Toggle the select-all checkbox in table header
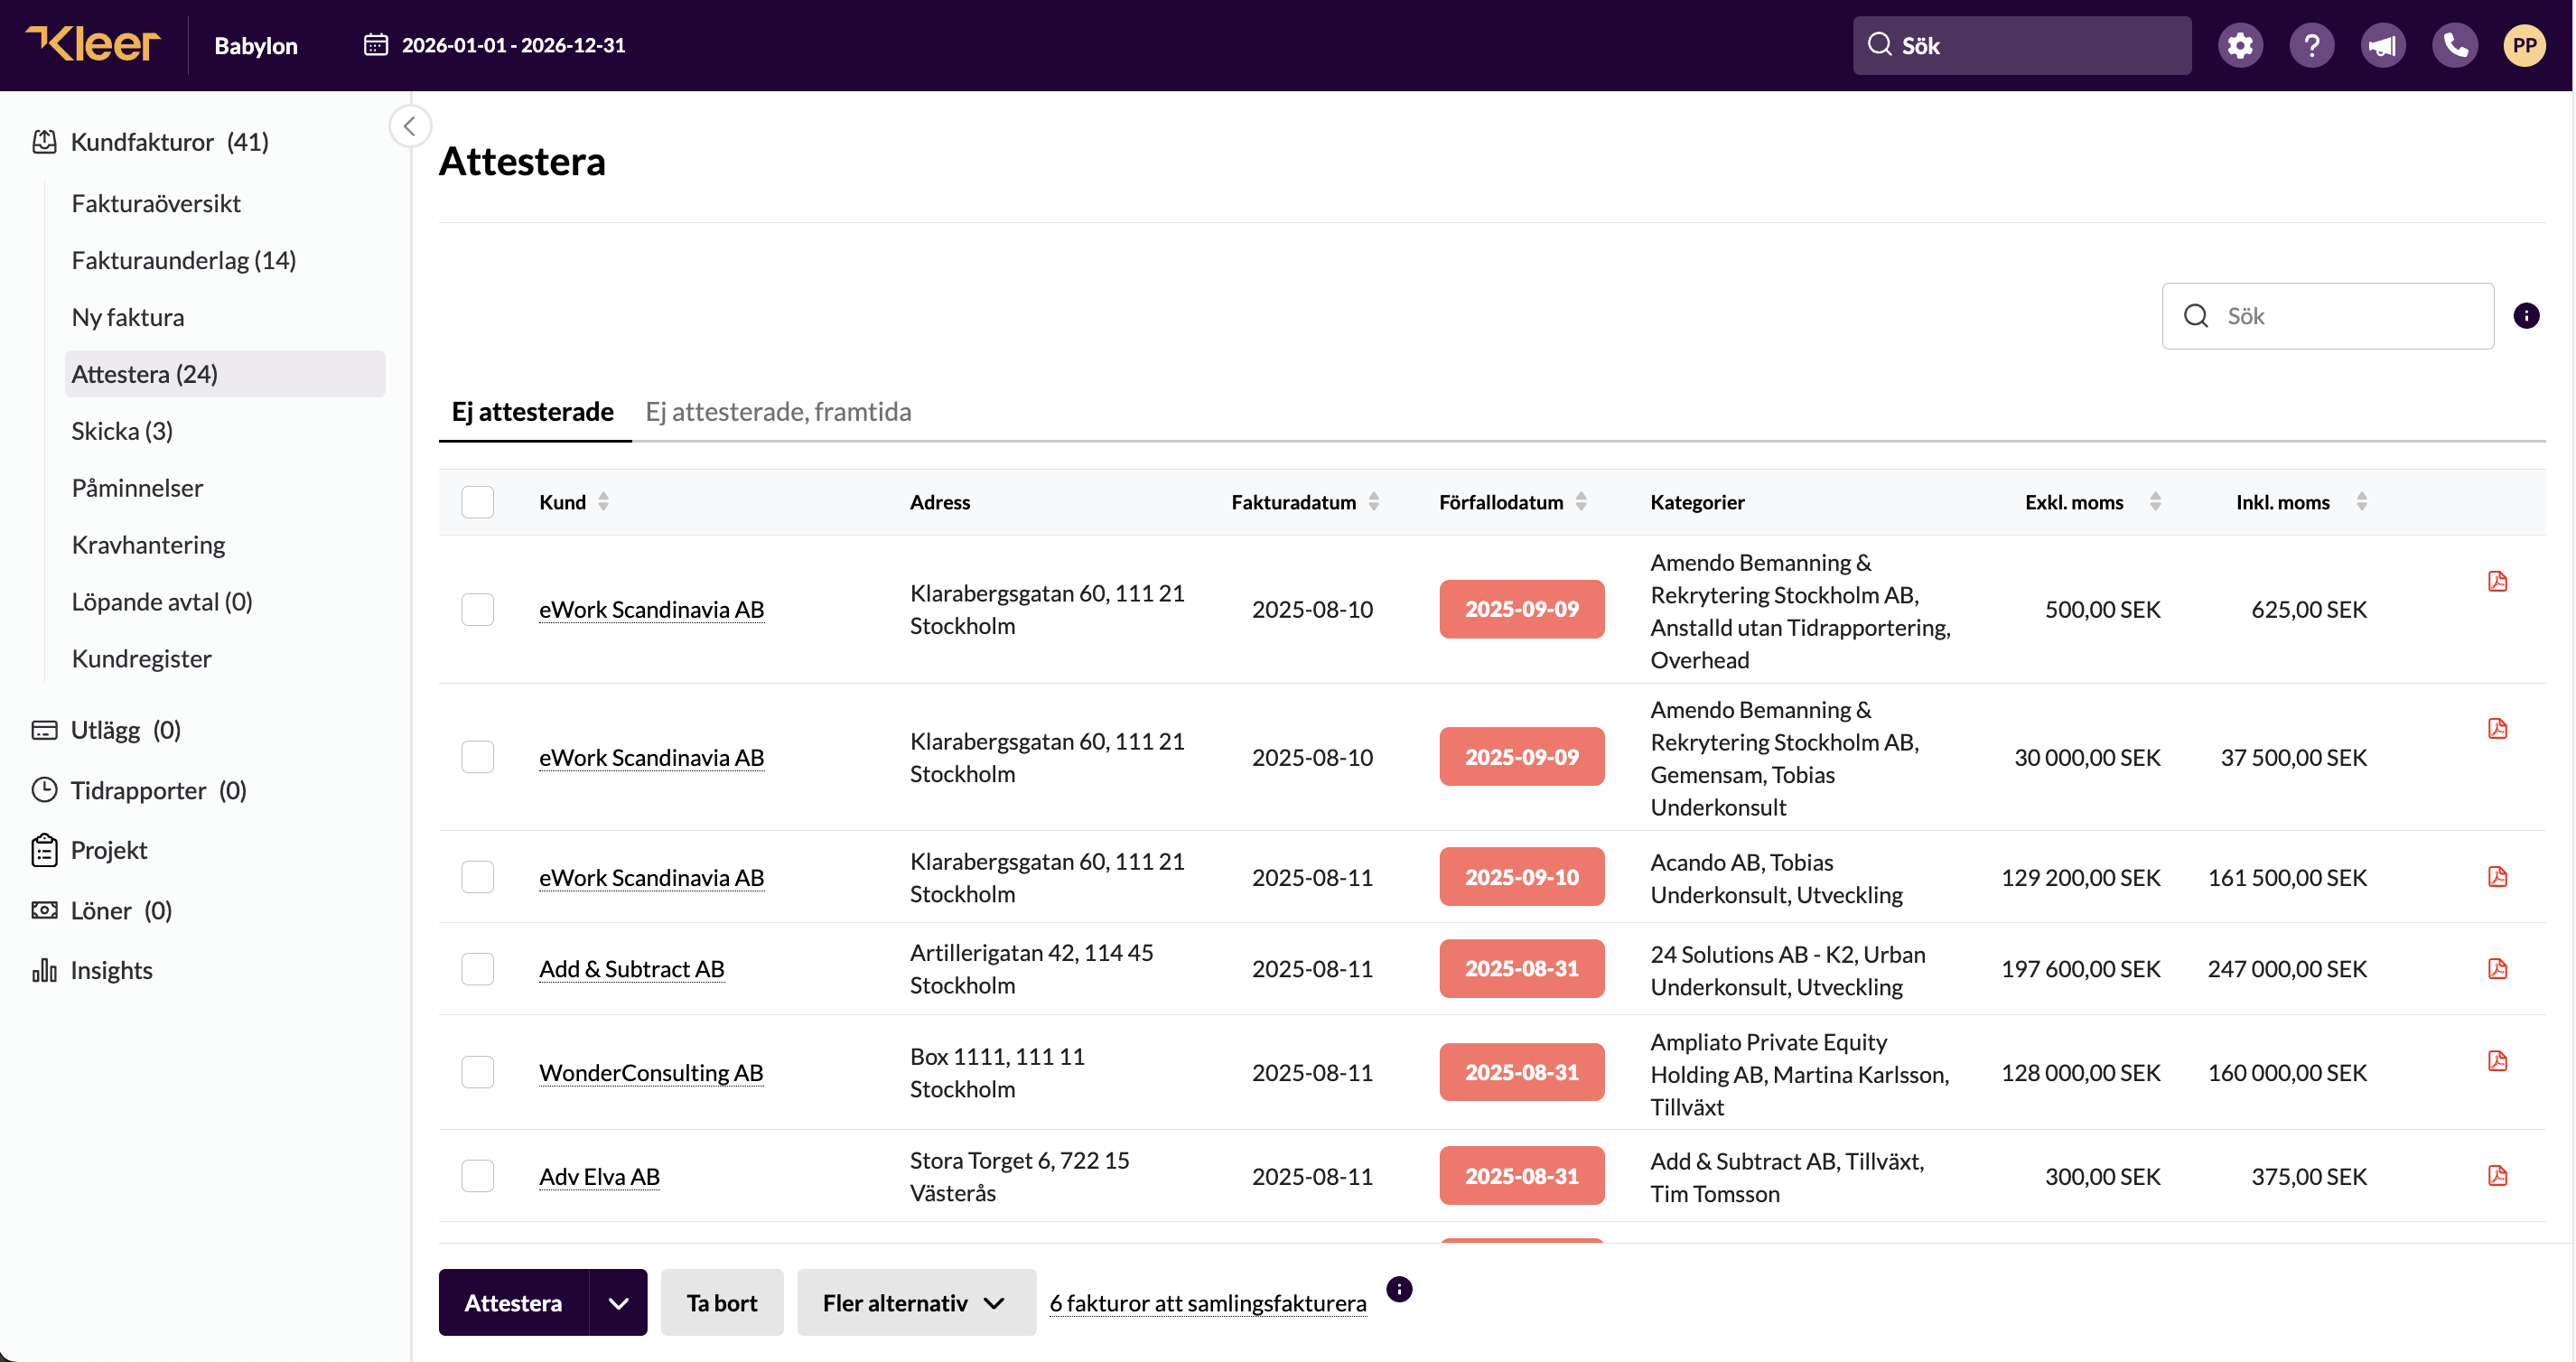The width and height of the screenshot is (2576, 1362). tap(478, 502)
